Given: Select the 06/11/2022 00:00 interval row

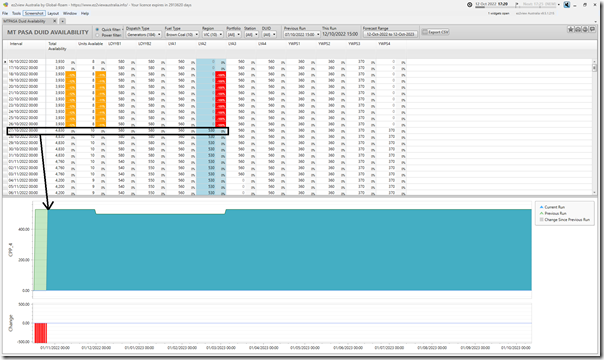Looking at the screenshot, I should coord(204,193).
